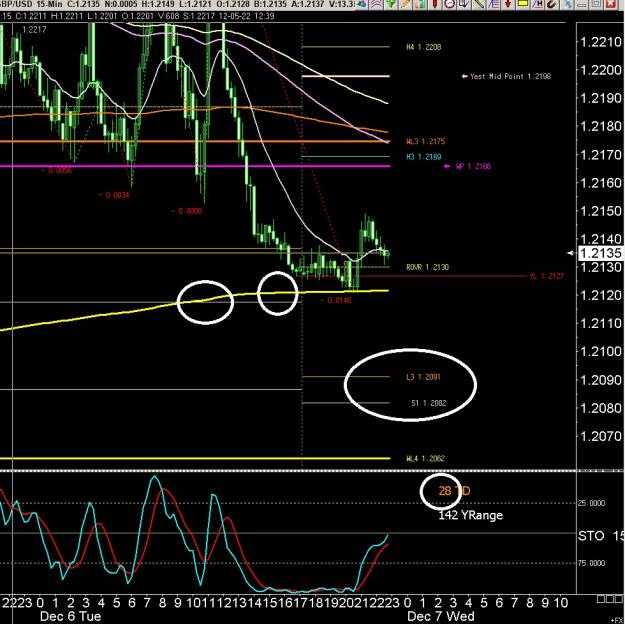The height and width of the screenshot is (624, 625).
Task: Click the WL4 1.2062 level label
Action: [x=425, y=459]
